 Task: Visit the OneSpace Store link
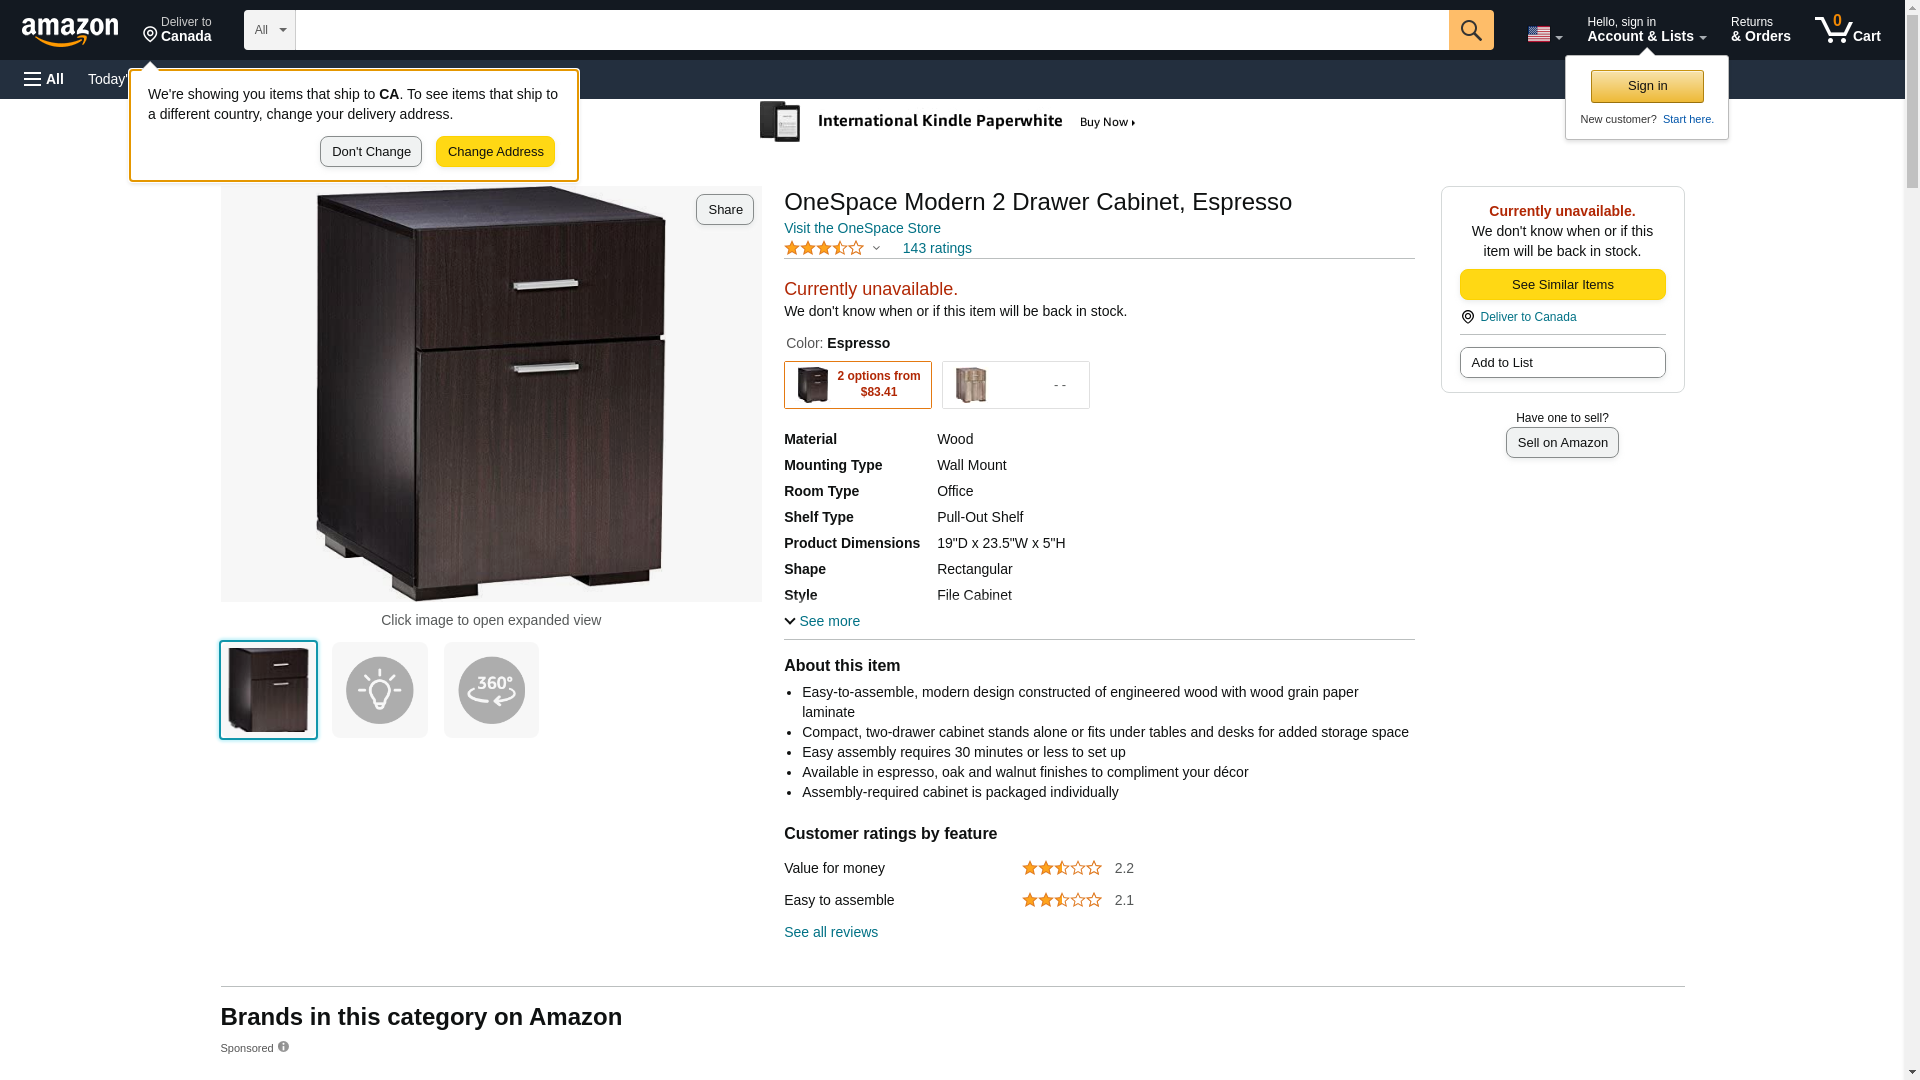pos(862,228)
